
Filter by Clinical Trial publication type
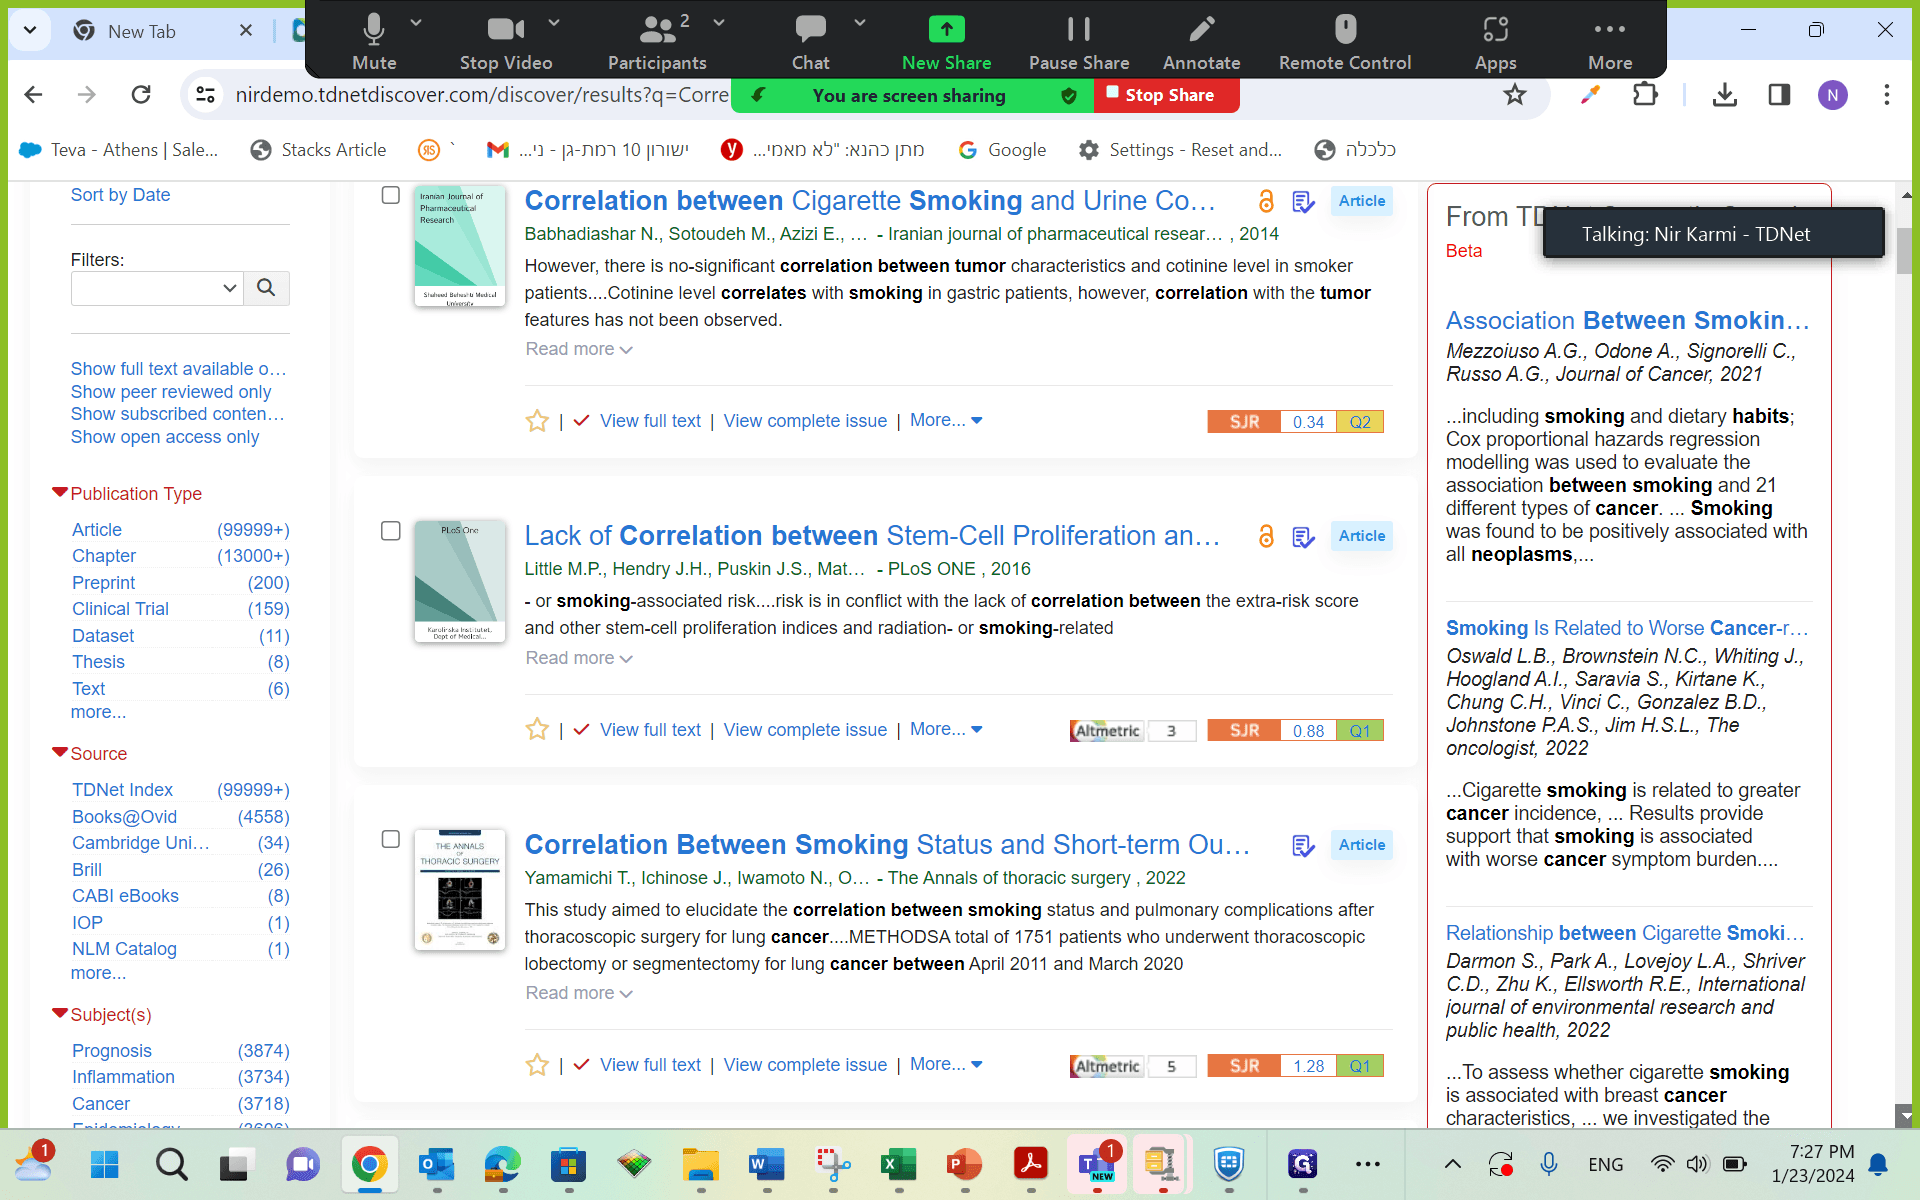click(120, 609)
